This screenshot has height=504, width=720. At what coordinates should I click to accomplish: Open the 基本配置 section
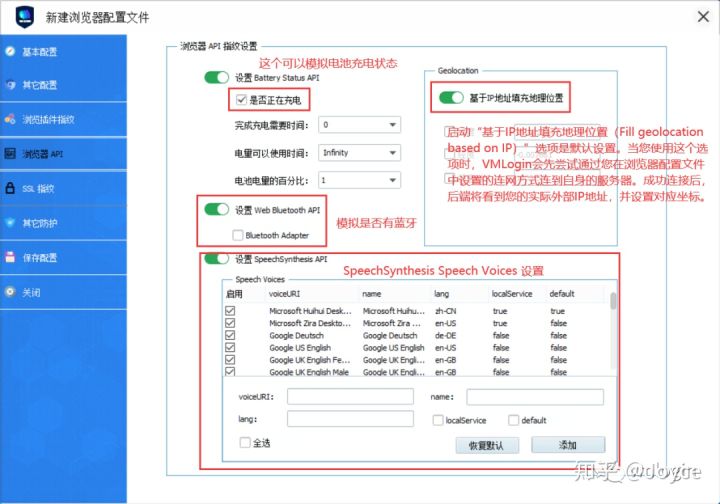coord(63,52)
